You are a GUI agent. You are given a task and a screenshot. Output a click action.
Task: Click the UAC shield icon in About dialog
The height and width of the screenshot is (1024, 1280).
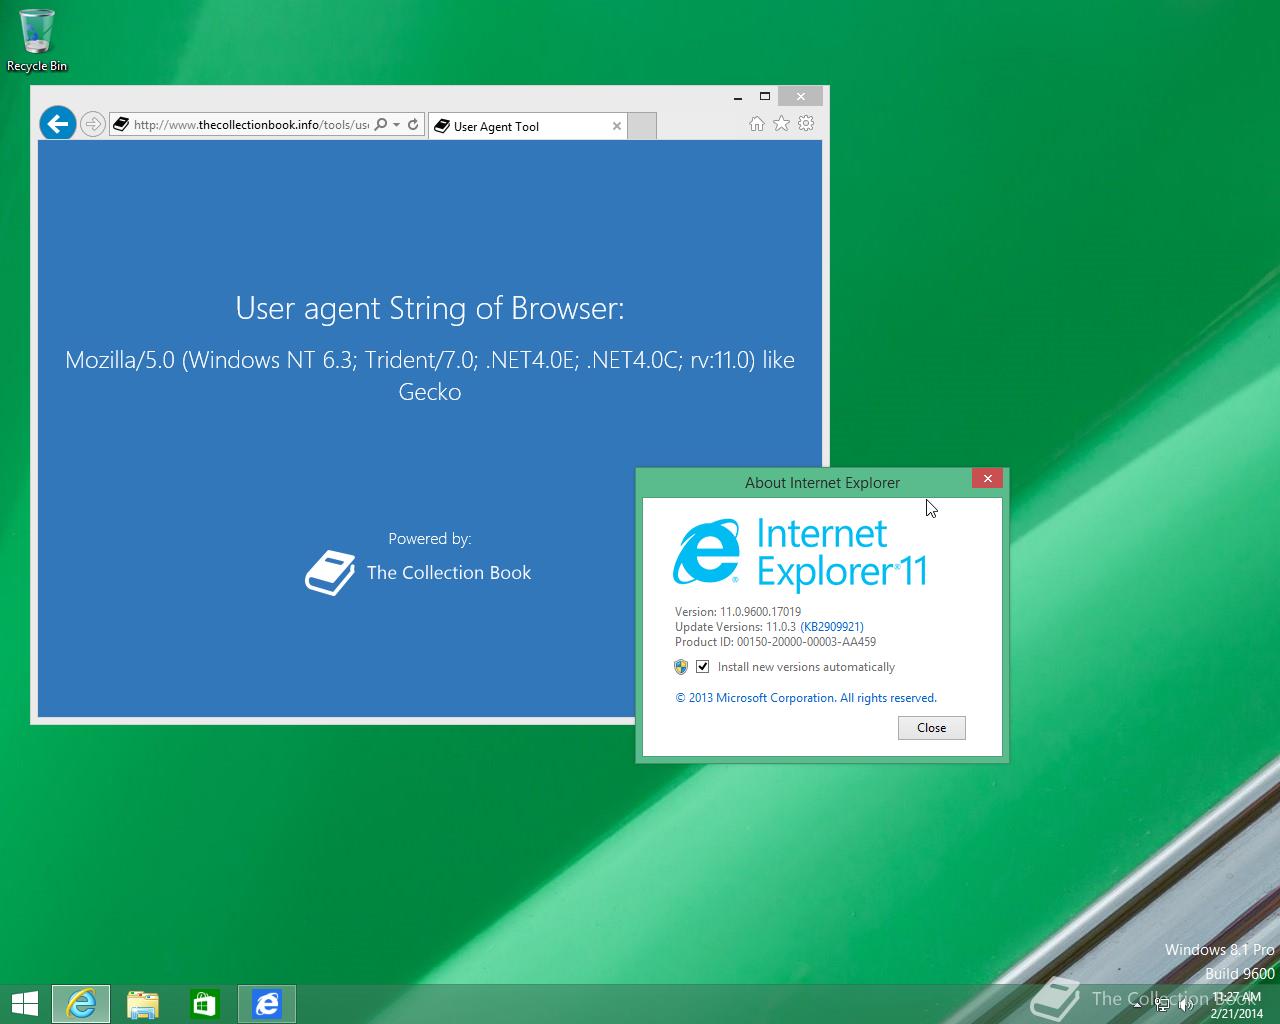[x=681, y=667]
